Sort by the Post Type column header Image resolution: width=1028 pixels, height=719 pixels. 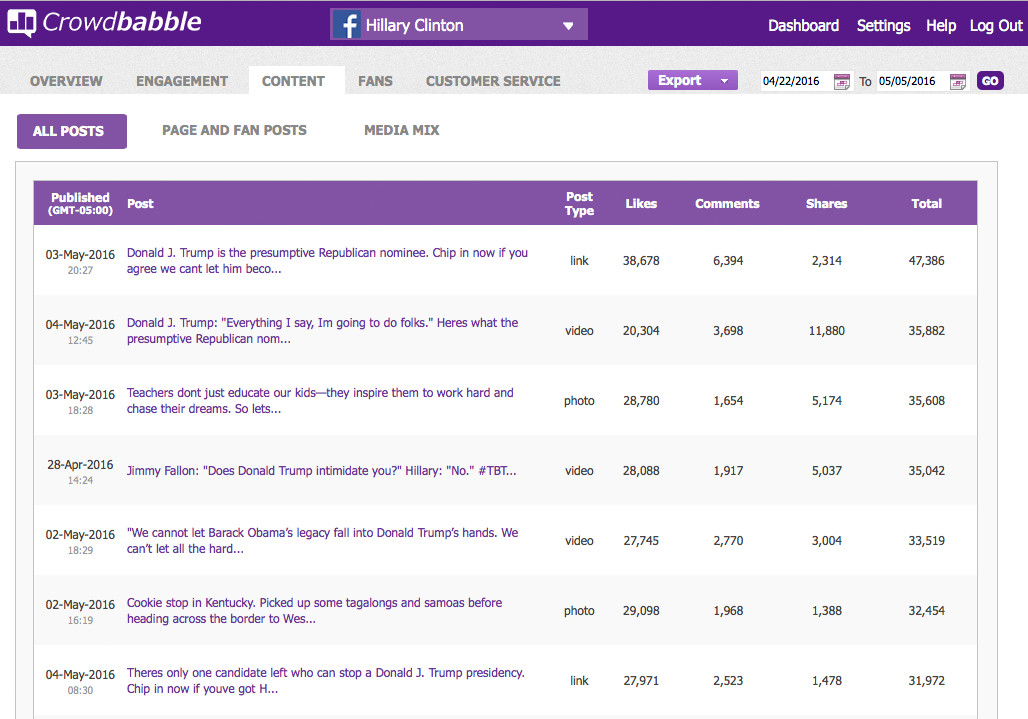[x=580, y=203]
